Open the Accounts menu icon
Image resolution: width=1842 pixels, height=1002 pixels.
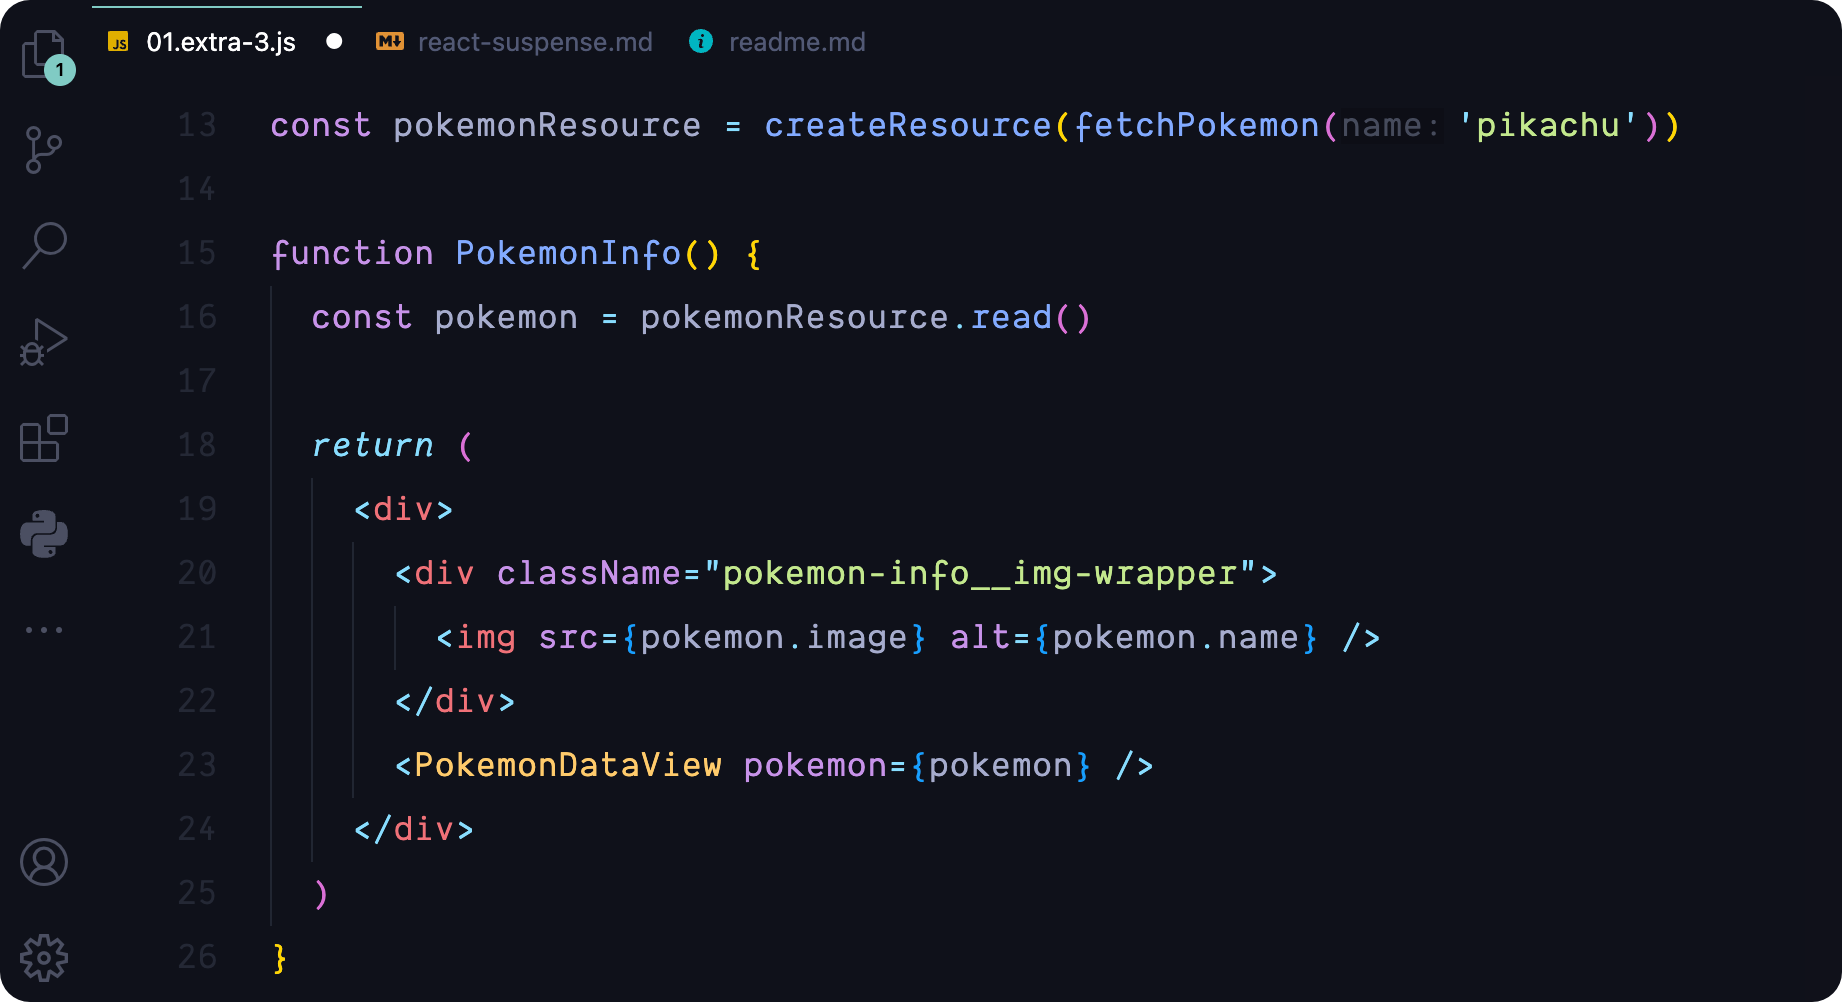click(x=44, y=862)
